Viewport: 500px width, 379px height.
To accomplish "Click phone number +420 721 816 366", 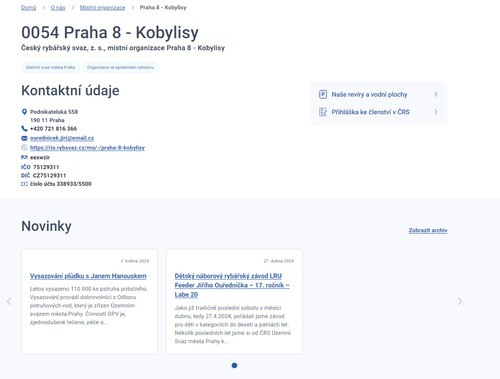I will 53,129.
